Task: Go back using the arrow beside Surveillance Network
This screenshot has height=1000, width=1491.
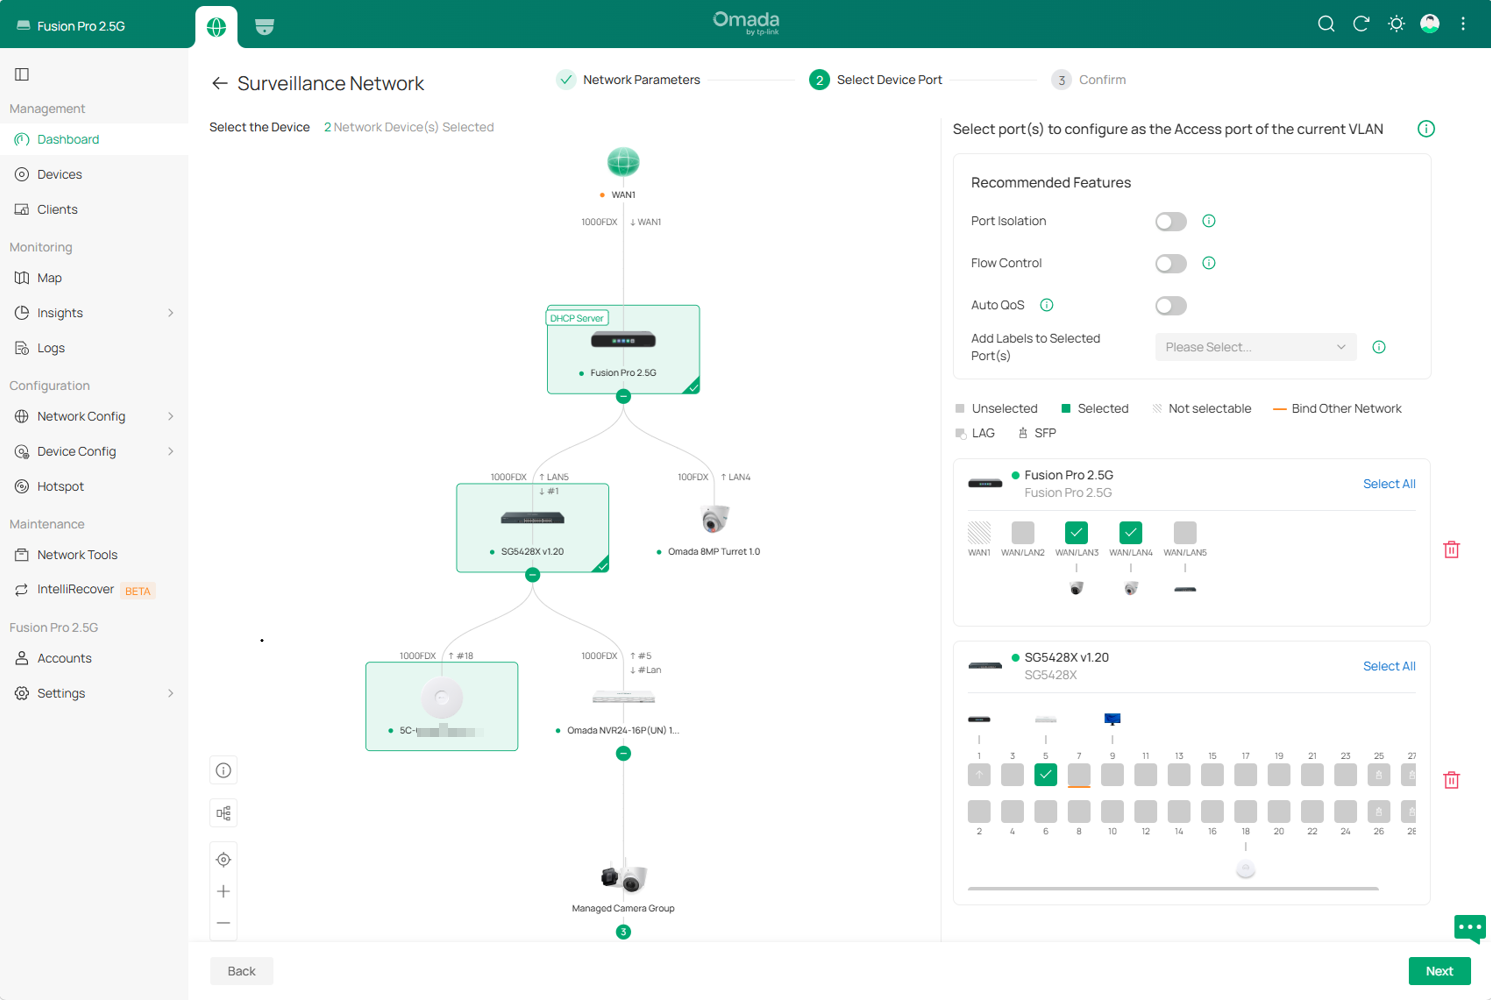Action: (219, 83)
